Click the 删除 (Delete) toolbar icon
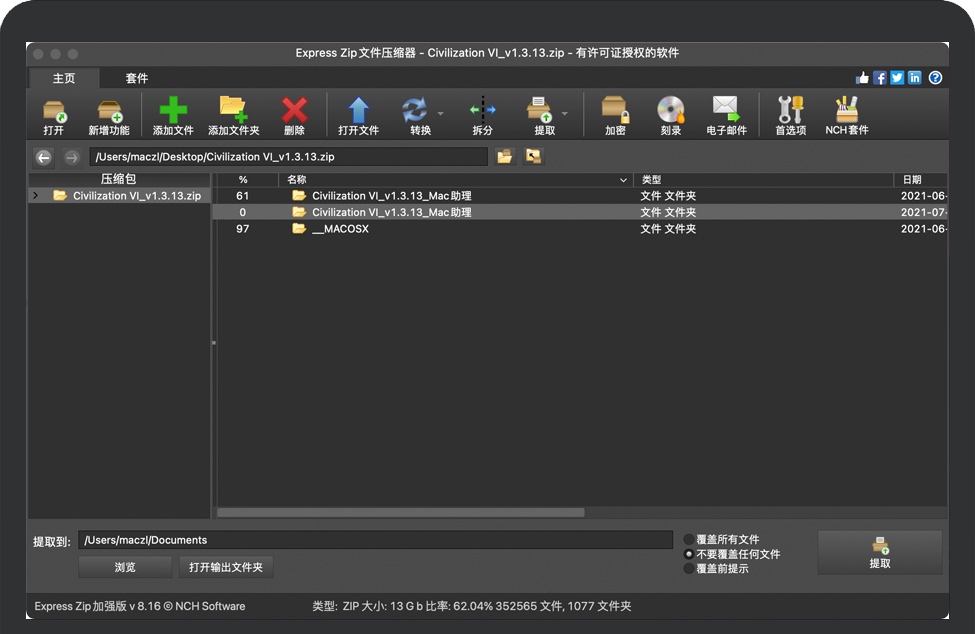 (x=295, y=114)
